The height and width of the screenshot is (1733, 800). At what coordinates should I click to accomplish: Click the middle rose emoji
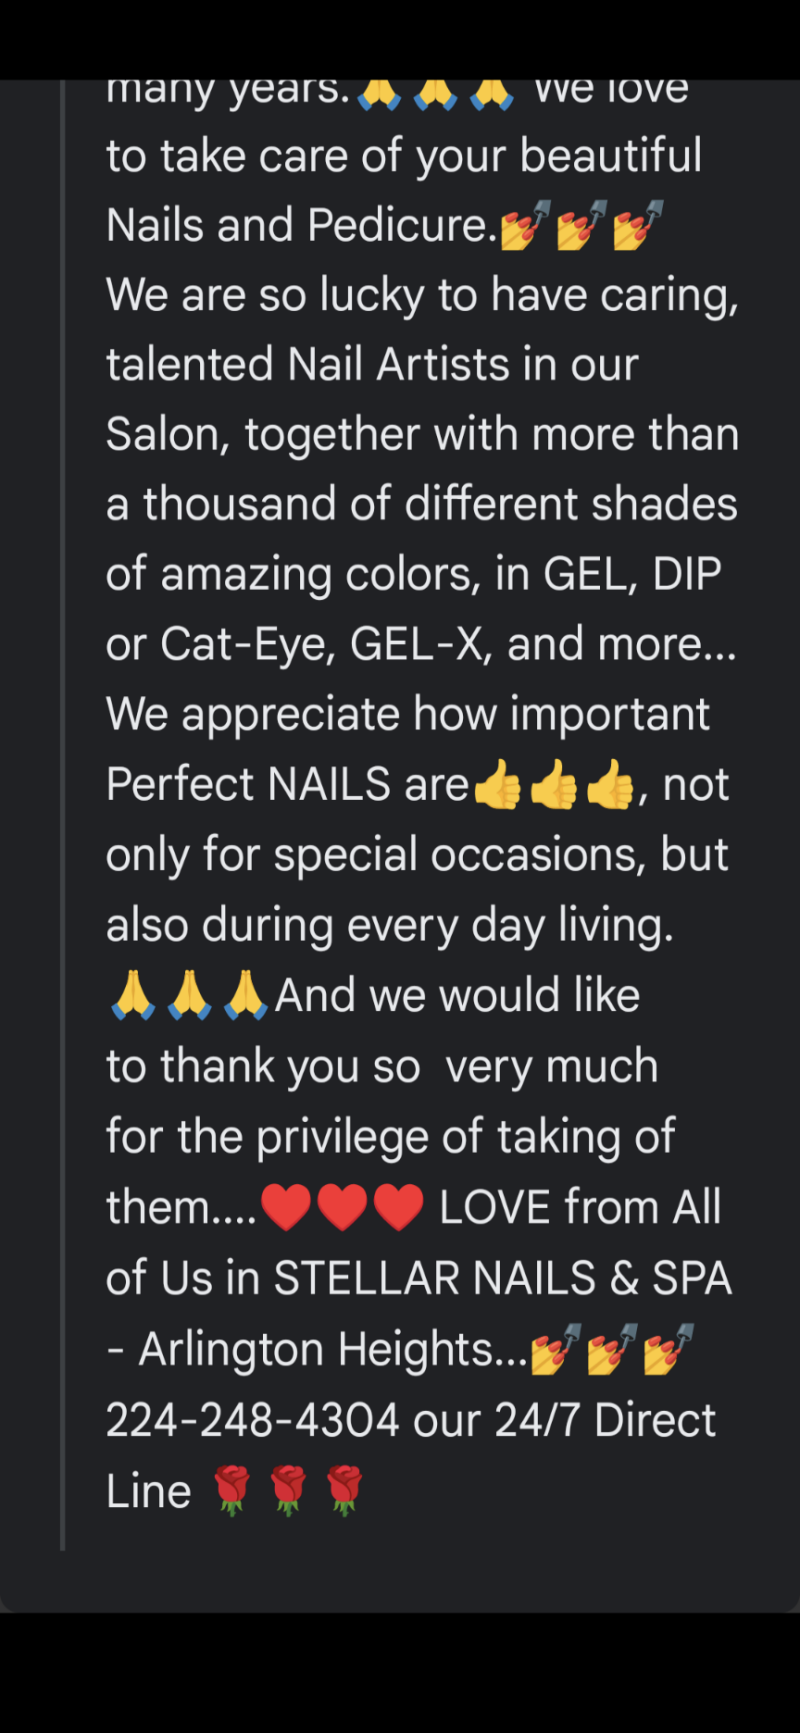pos(288,1491)
